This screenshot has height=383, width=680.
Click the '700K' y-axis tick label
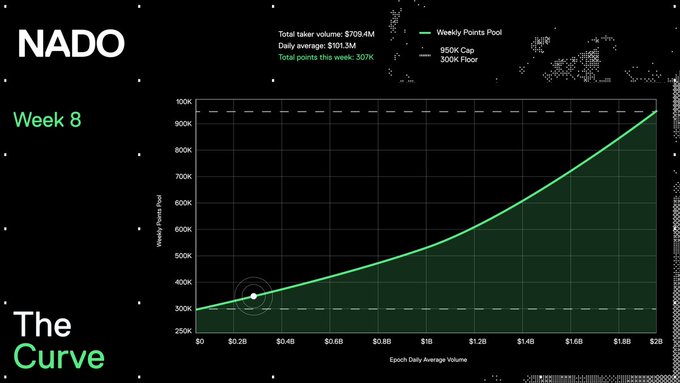click(183, 177)
